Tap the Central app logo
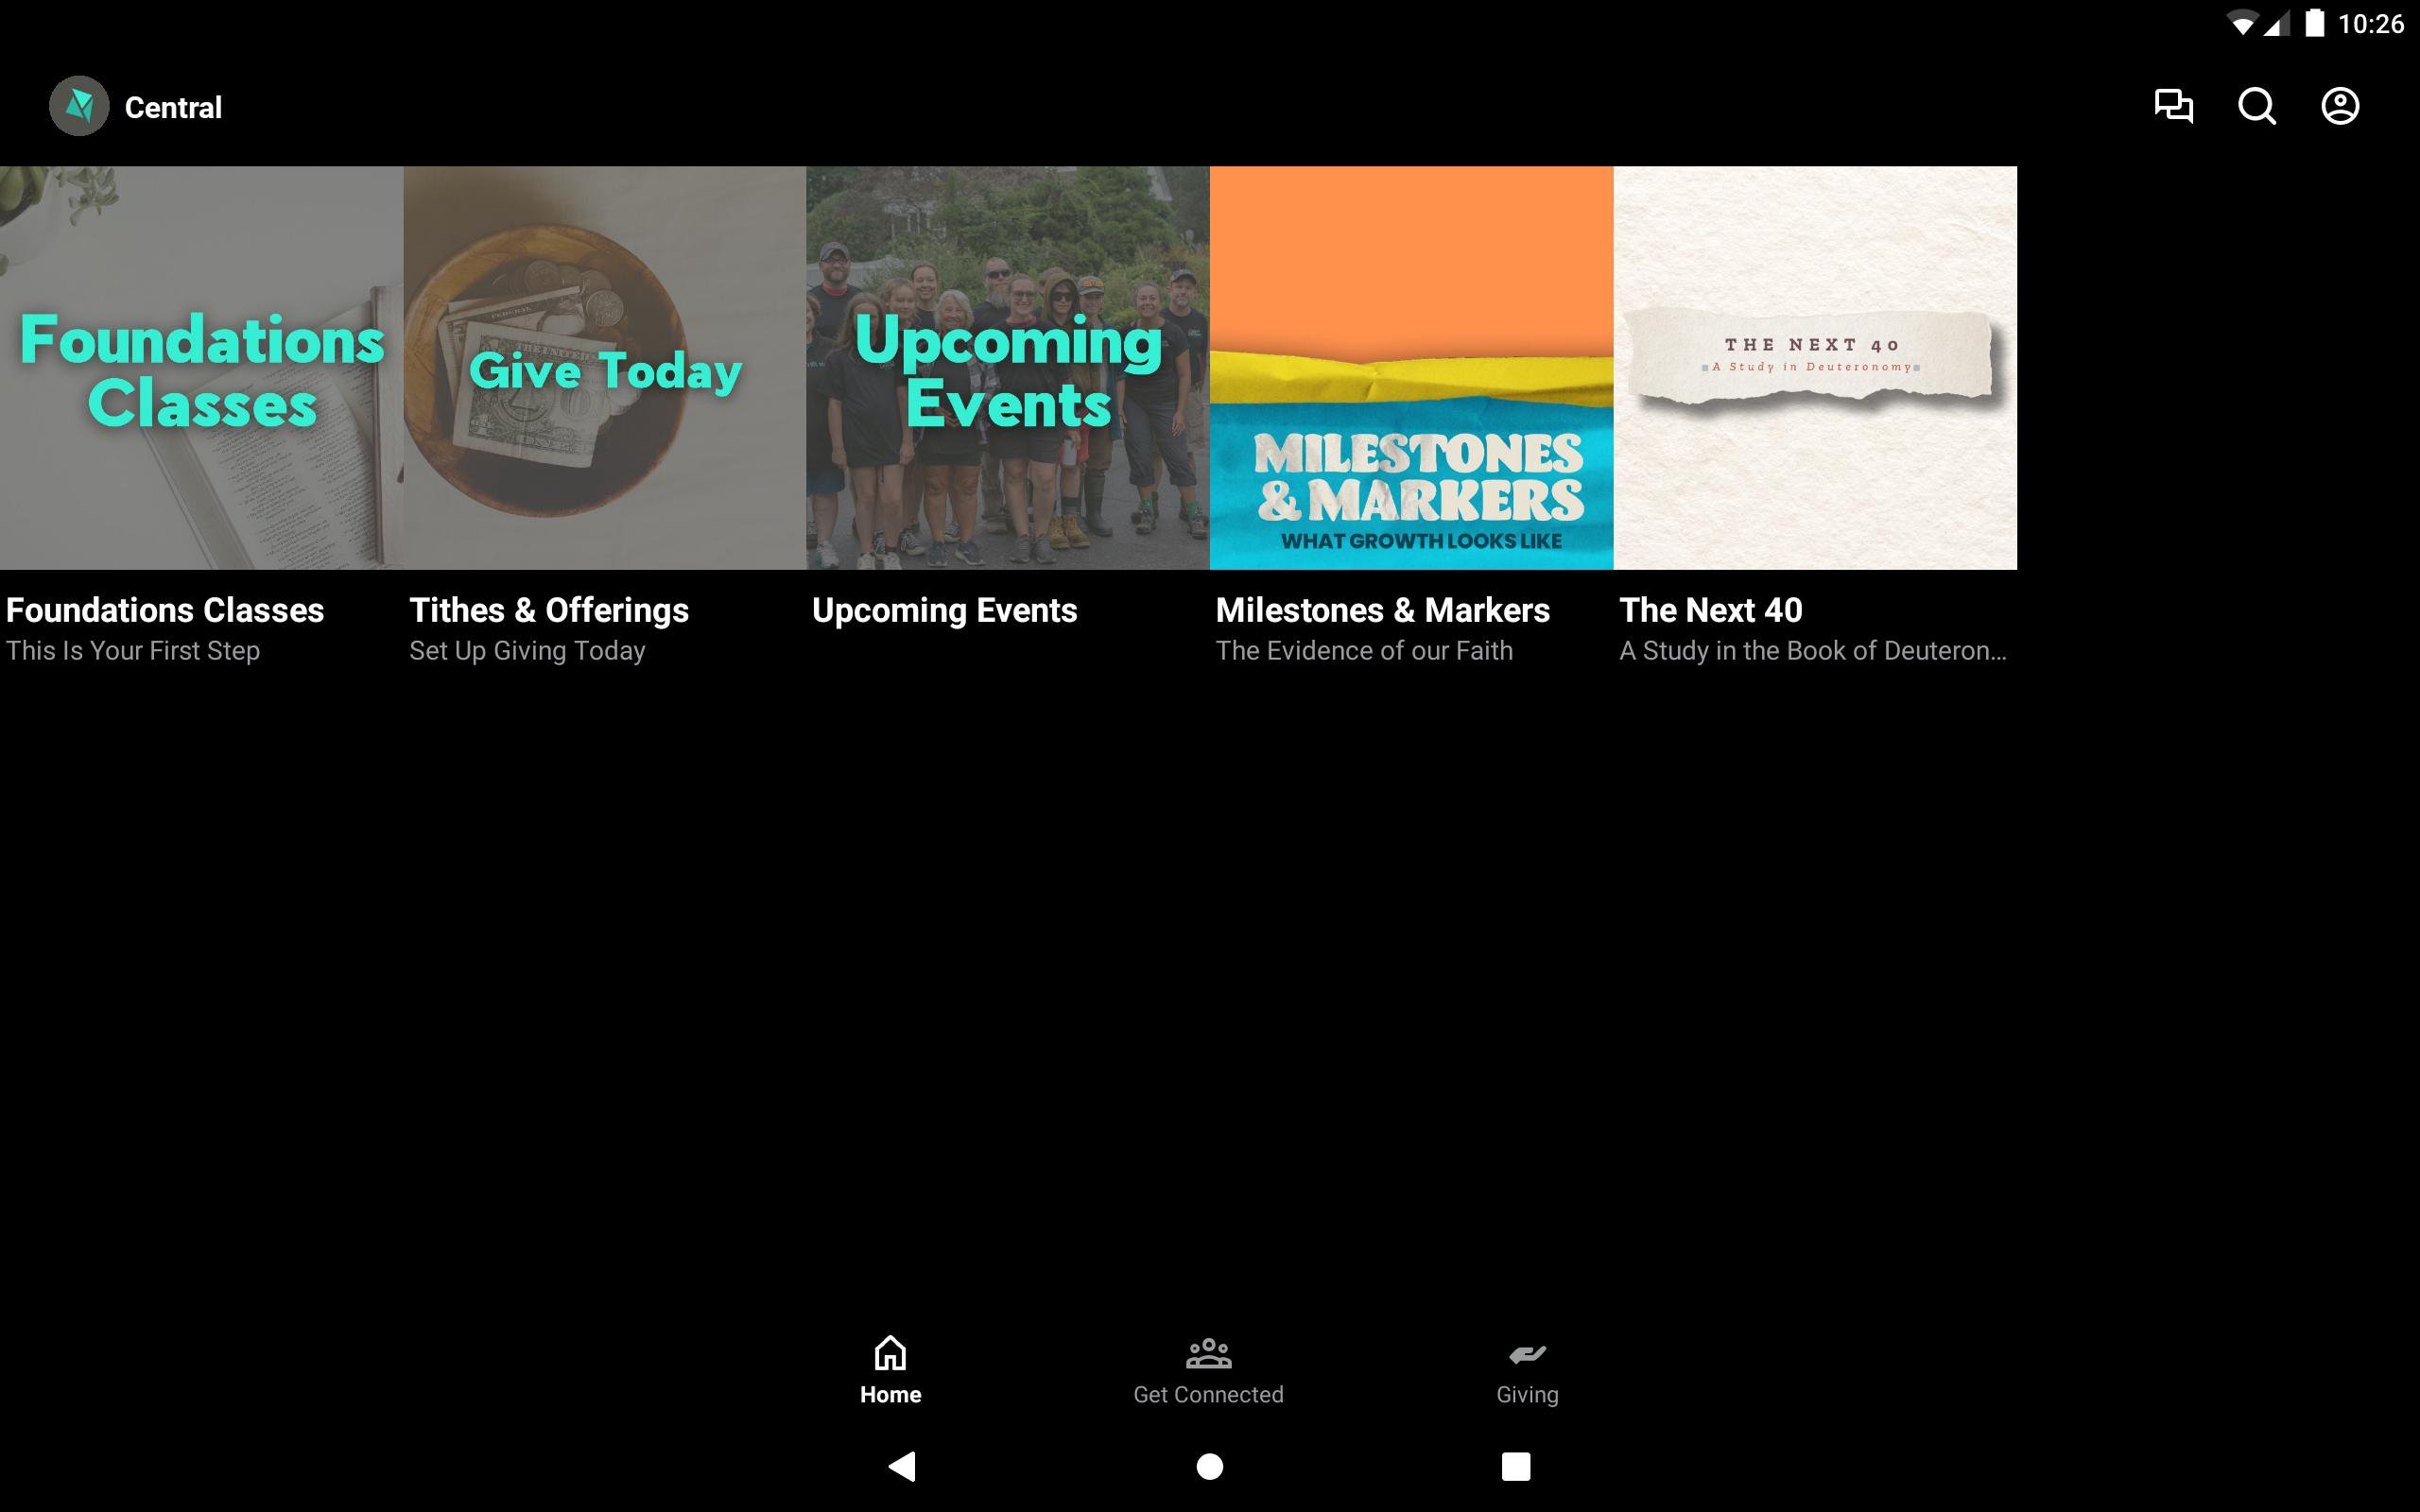 [x=79, y=106]
